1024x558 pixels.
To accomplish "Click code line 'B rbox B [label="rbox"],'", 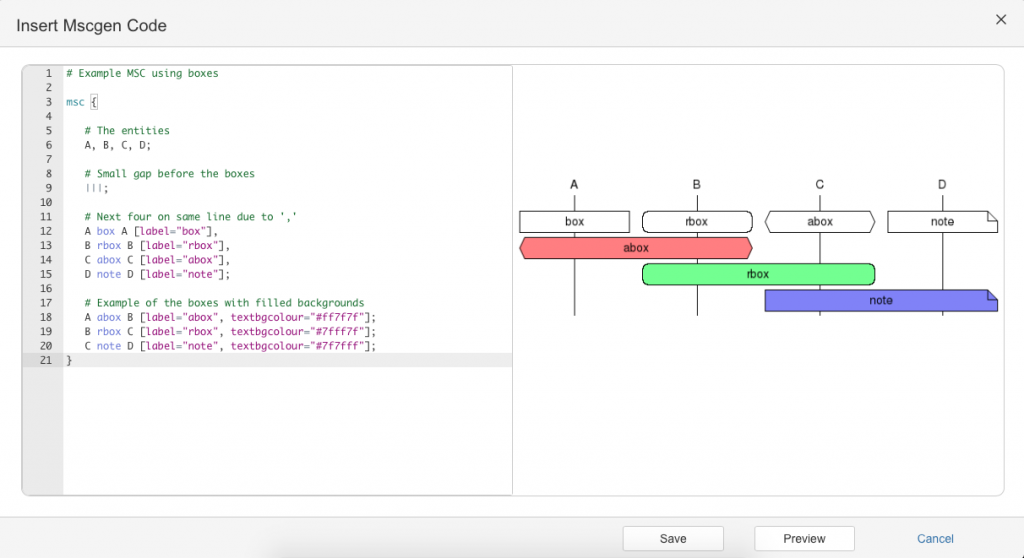I will point(157,246).
